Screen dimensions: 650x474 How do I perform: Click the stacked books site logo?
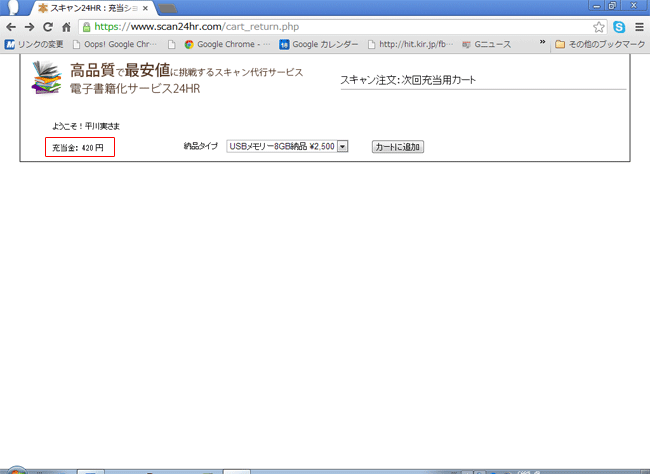click(46, 77)
